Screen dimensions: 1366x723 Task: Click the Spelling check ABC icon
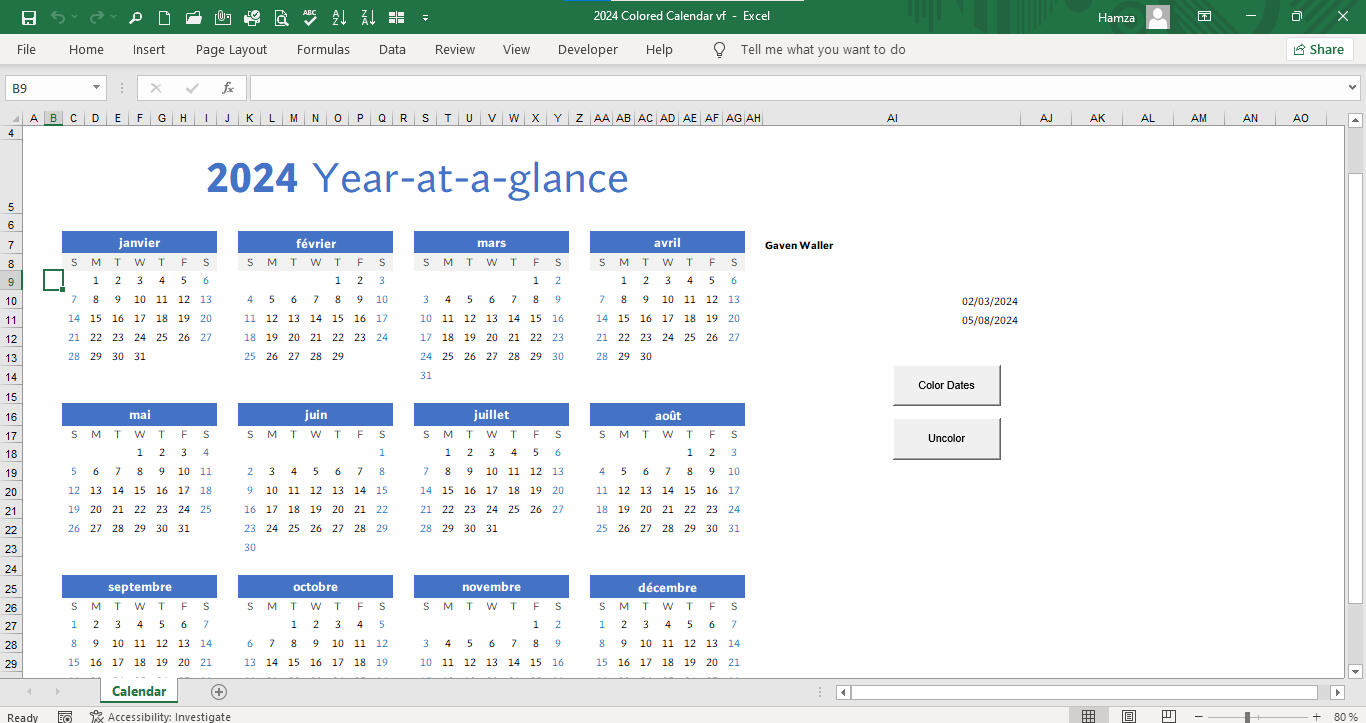(x=310, y=17)
